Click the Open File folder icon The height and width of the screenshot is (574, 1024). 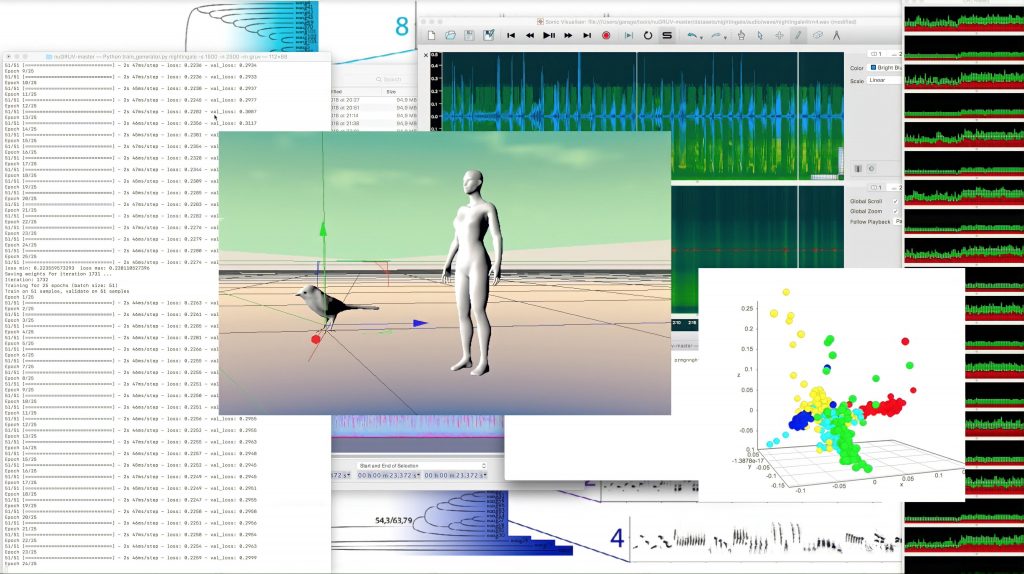tap(451, 35)
